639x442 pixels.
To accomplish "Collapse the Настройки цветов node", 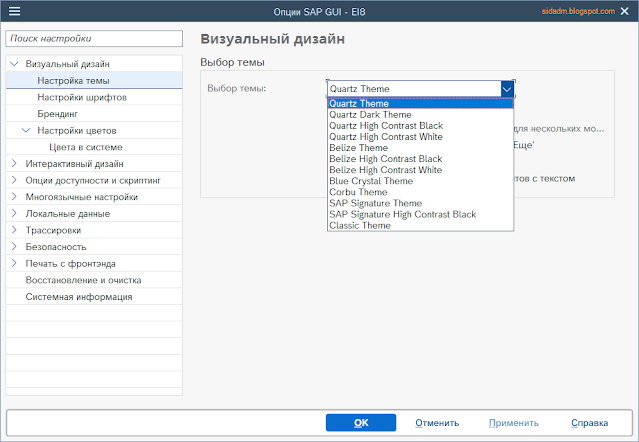I will point(26,130).
